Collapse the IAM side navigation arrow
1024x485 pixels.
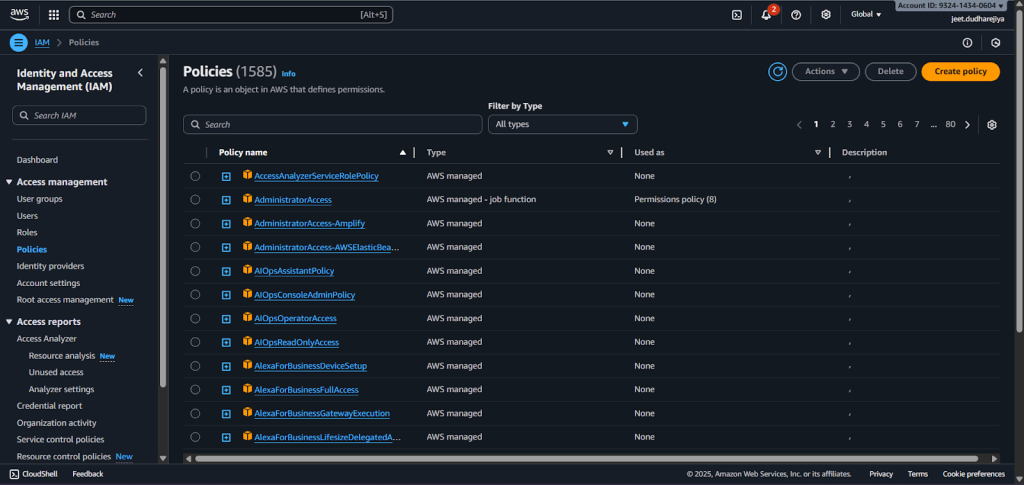point(140,72)
